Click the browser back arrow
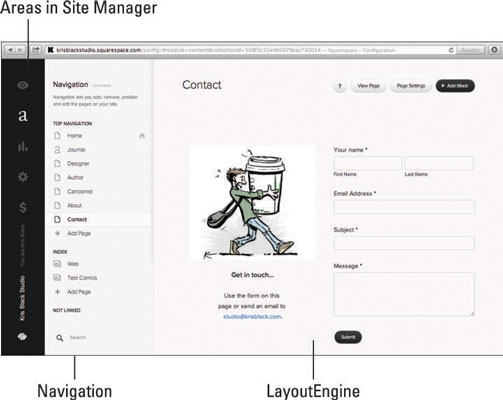The height and width of the screenshot is (400, 503). point(10,50)
